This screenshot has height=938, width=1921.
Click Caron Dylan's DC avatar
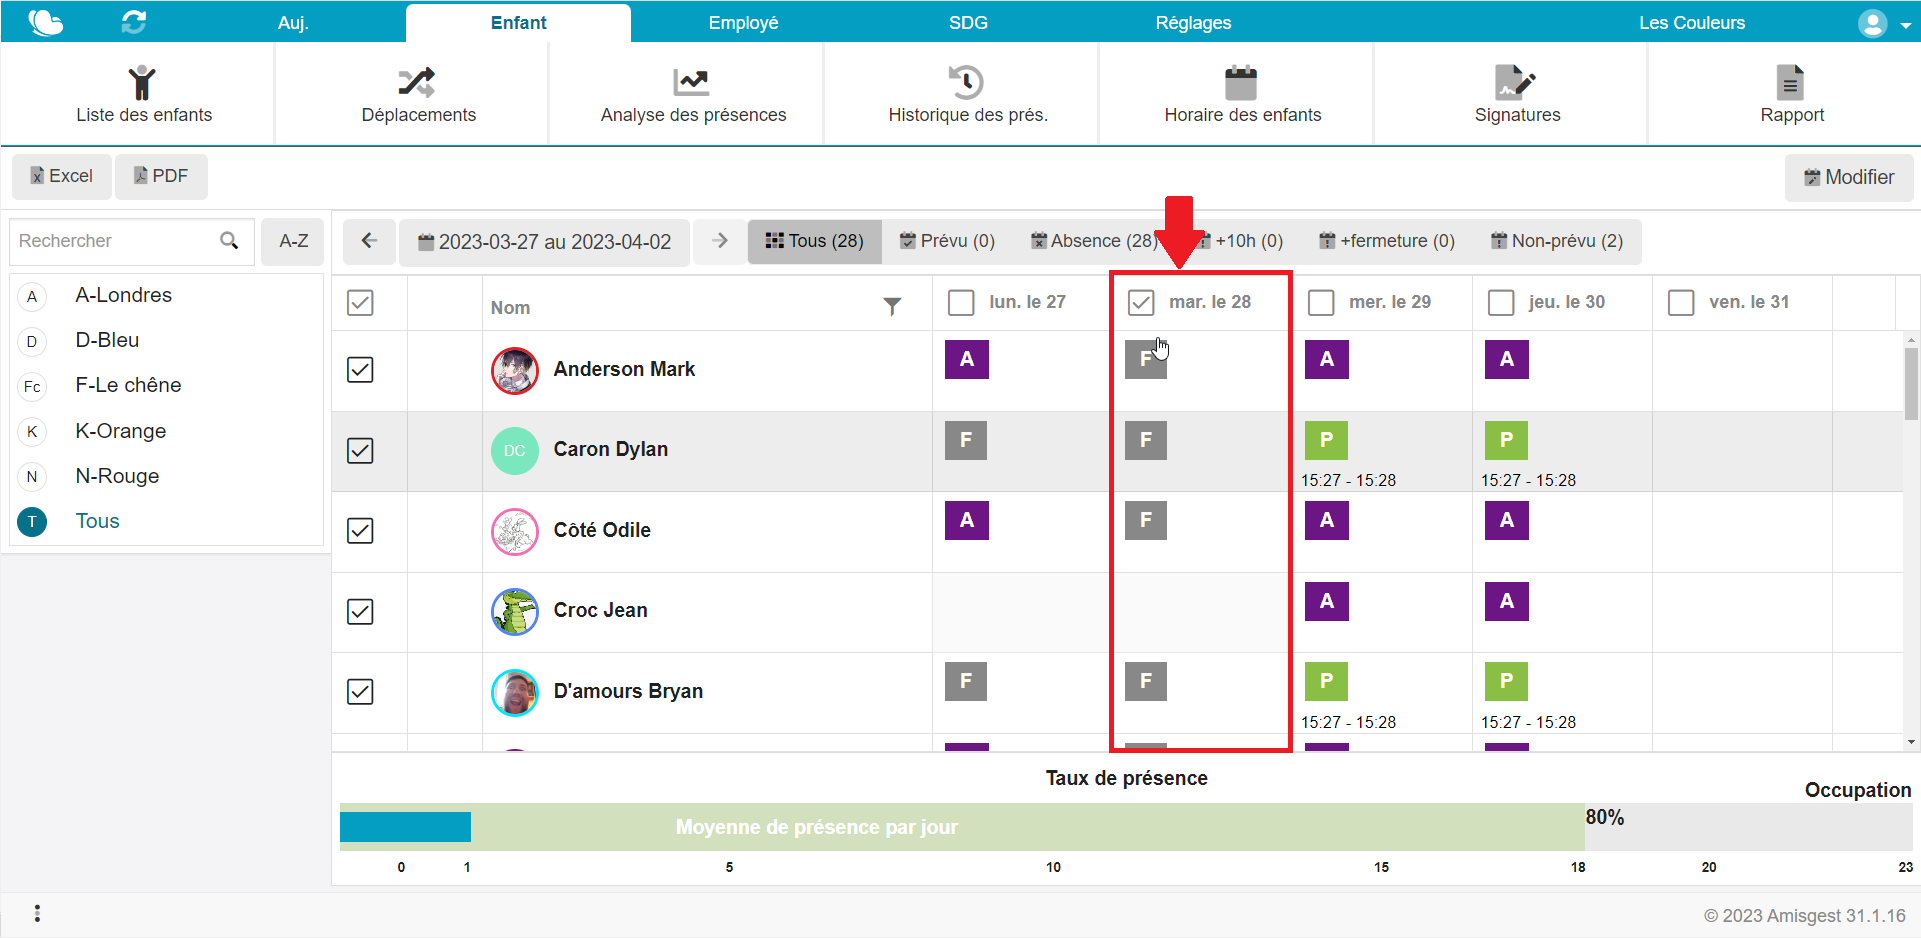[515, 451]
